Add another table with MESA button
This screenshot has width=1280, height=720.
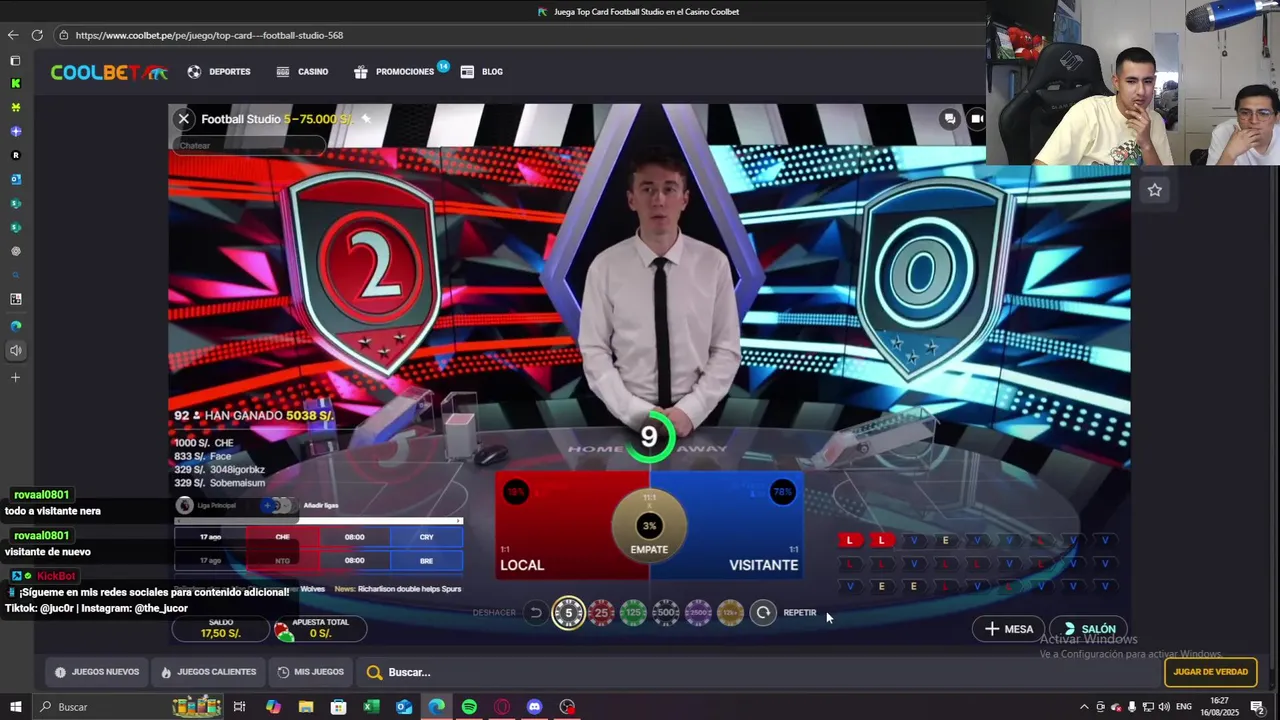[x=1009, y=629]
